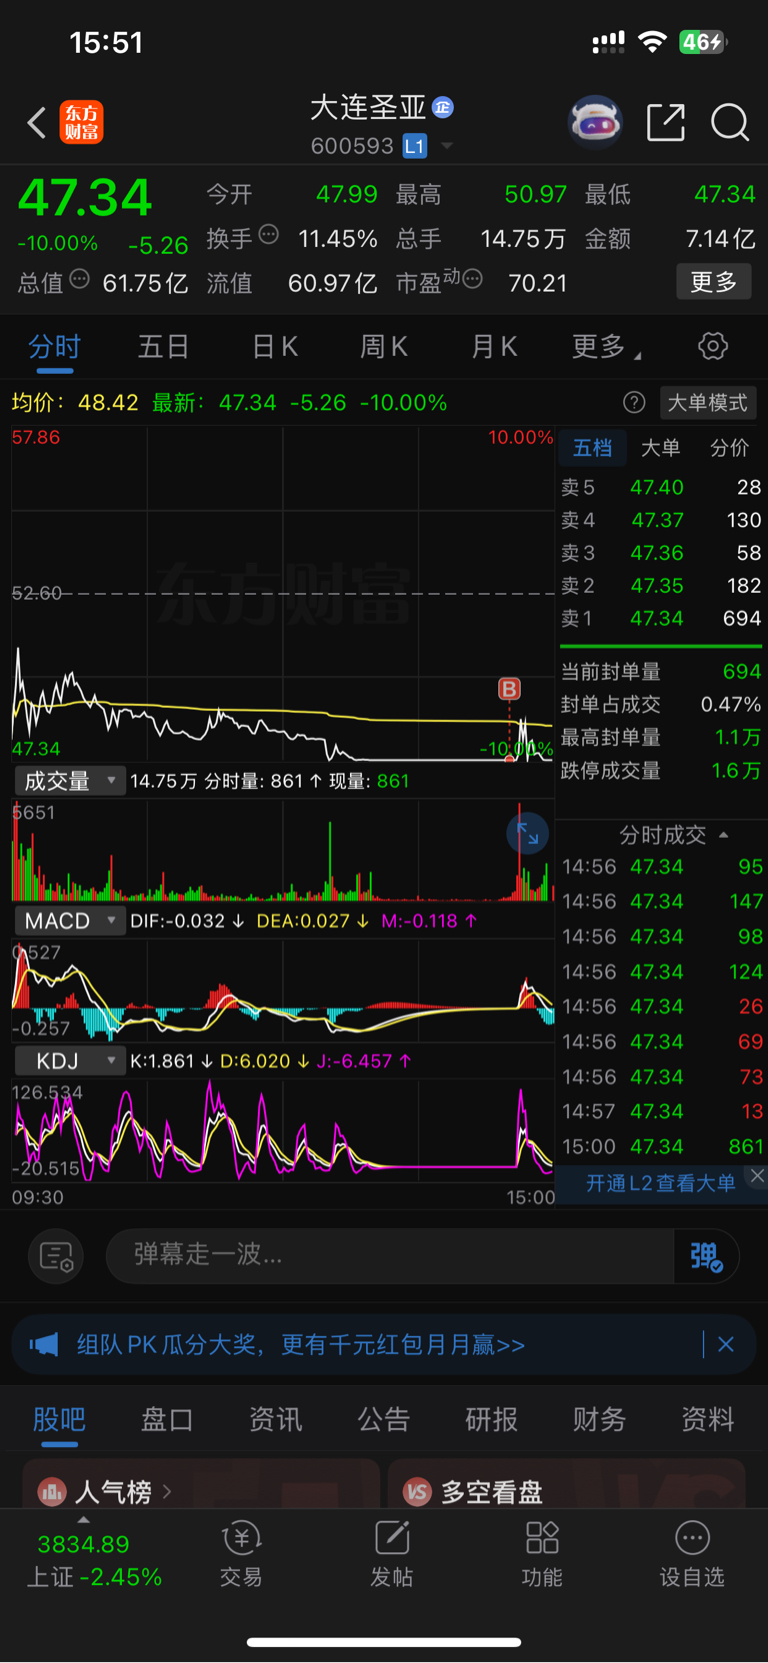768x1663 pixels.
Task: Open chart settings gear icon
Action: (x=712, y=347)
